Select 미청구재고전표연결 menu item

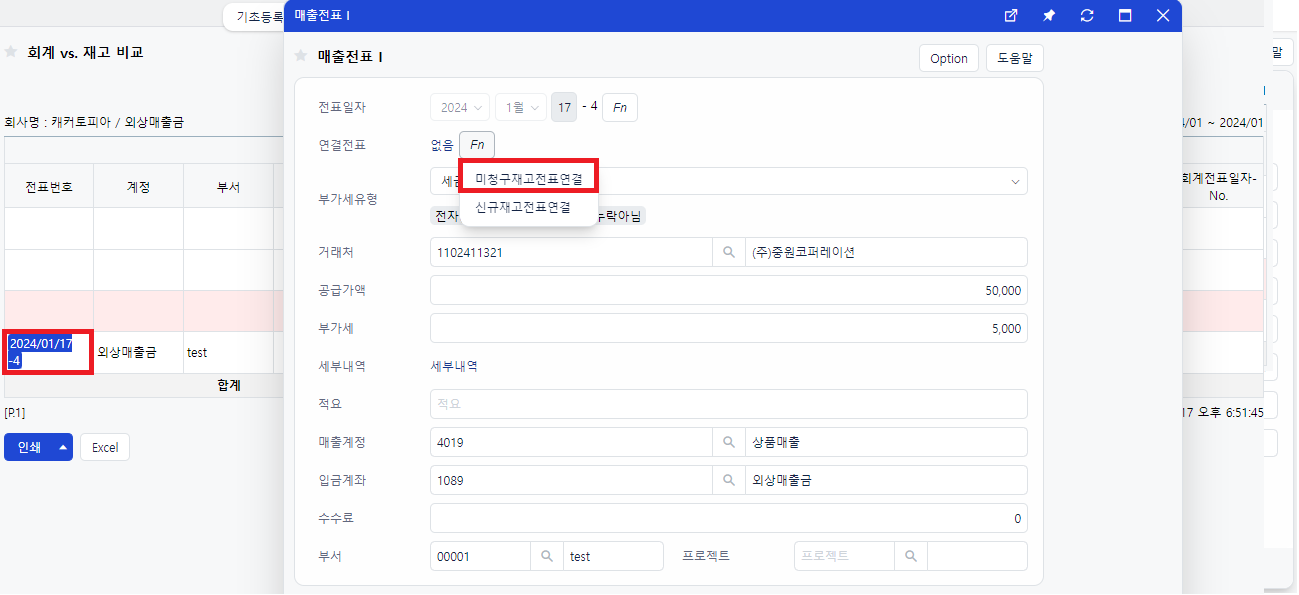coord(528,179)
